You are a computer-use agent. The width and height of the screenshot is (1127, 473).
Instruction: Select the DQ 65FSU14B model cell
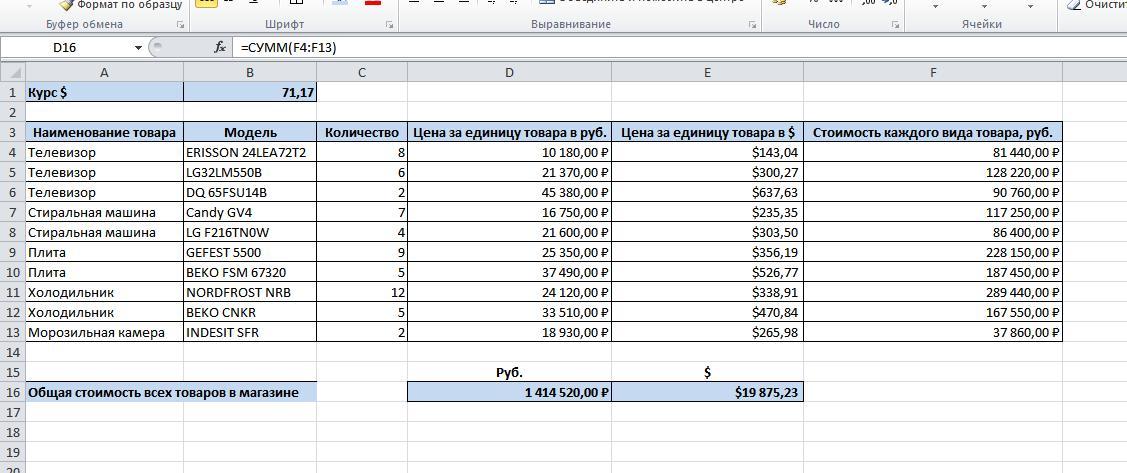click(x=250, y=193)
